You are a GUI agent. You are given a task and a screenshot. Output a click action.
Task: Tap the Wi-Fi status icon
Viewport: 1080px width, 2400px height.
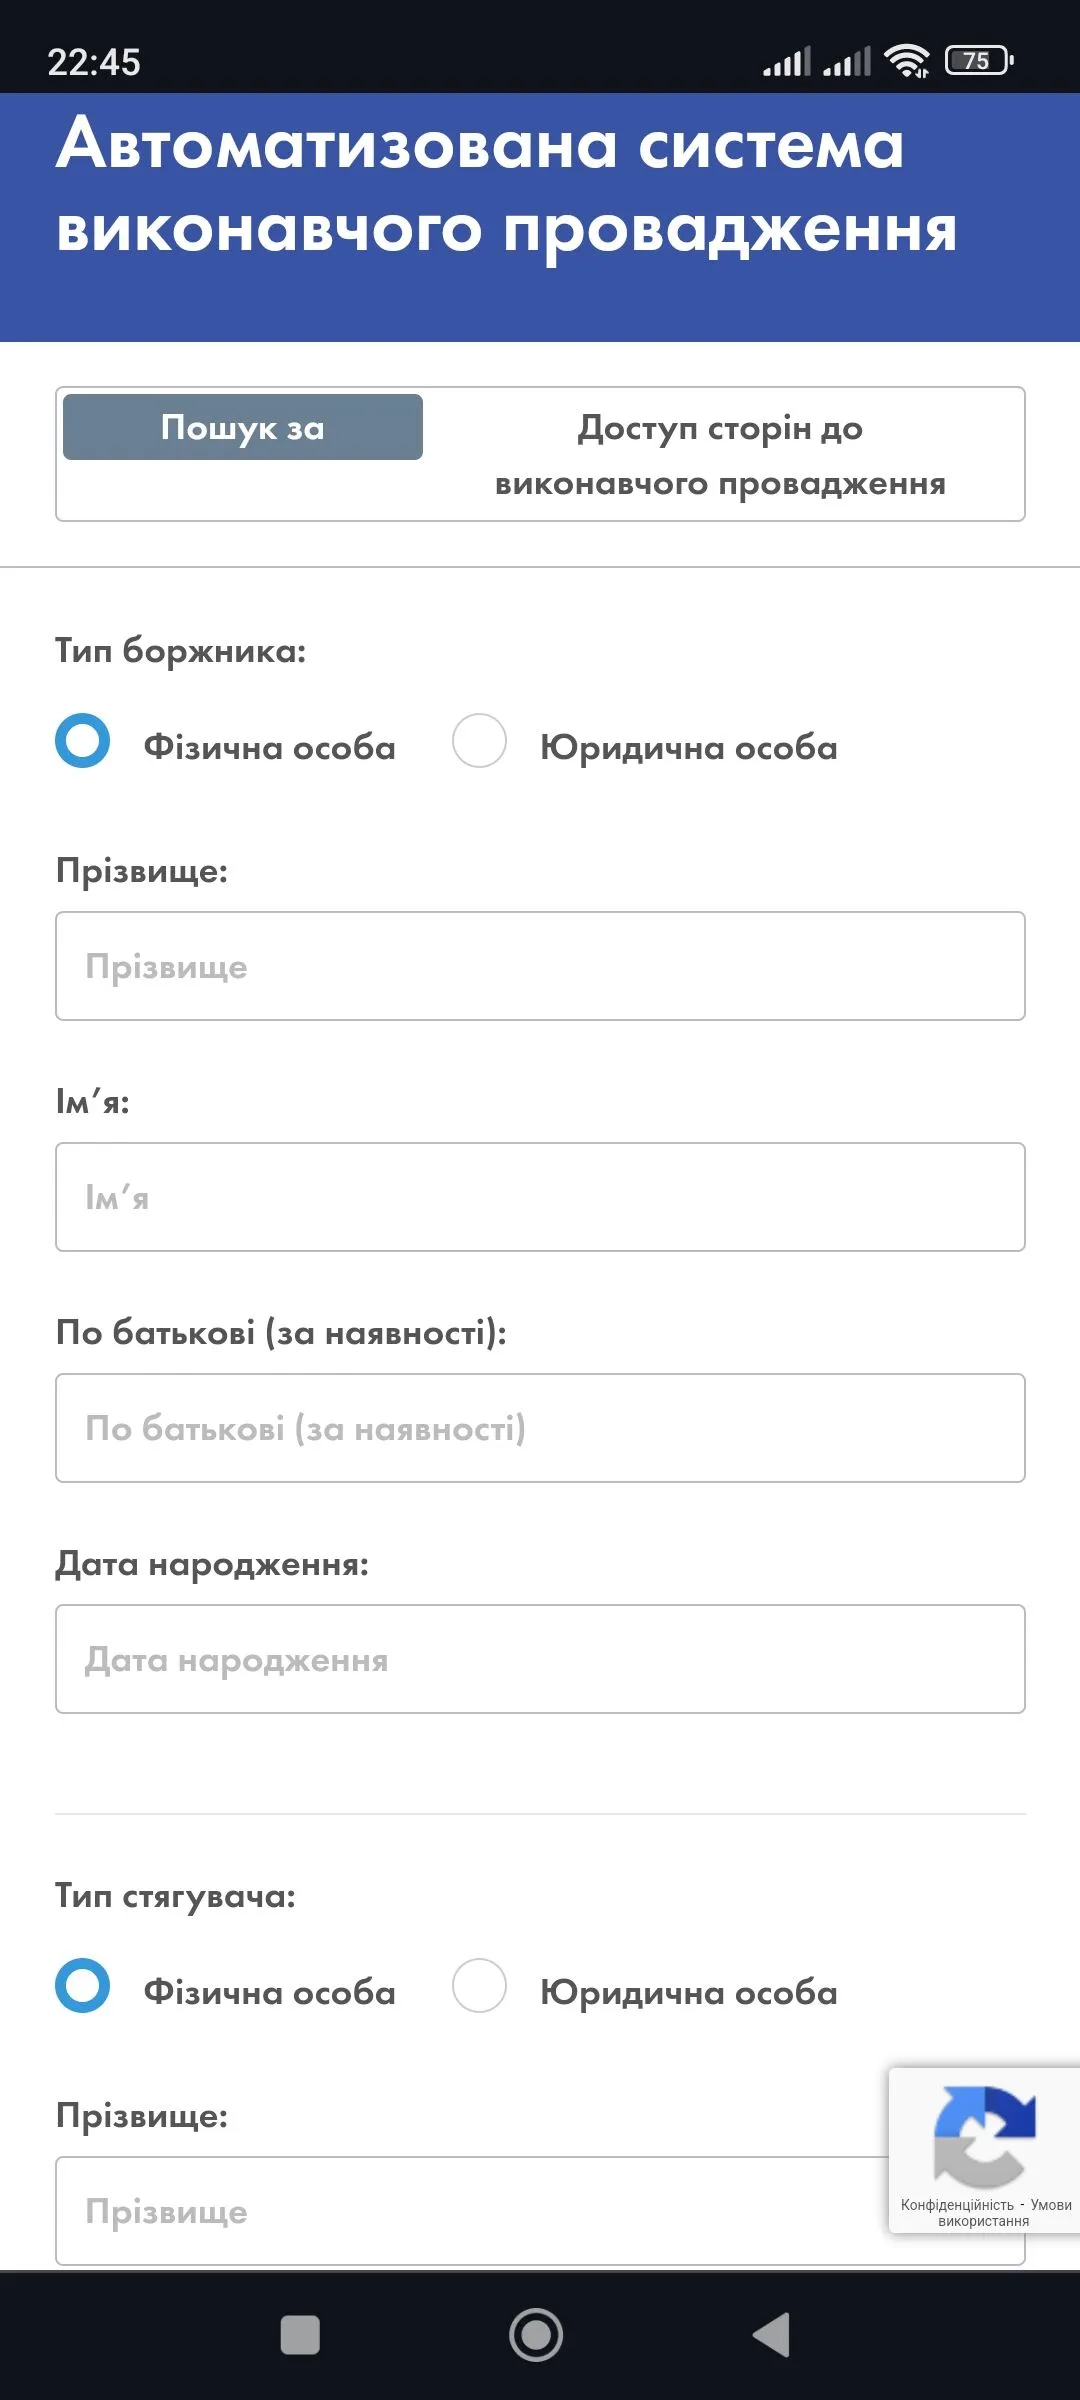tap(908, 62)
